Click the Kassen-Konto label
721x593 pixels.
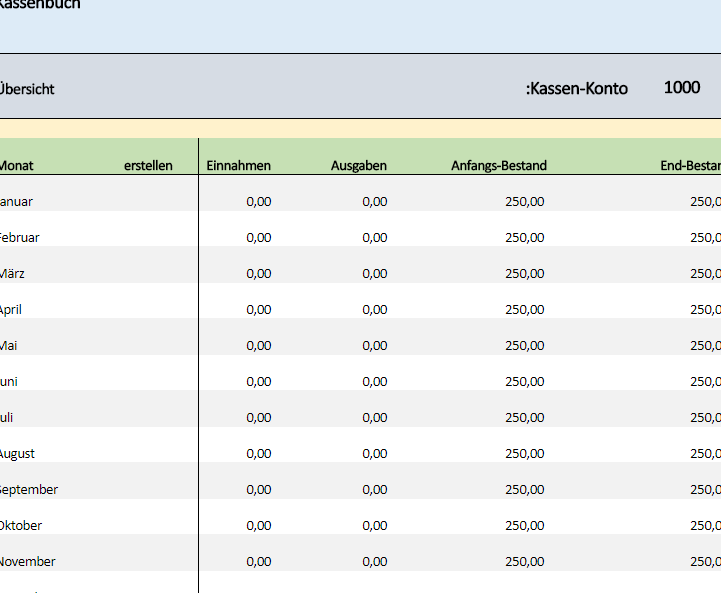(x=576, y=89)
